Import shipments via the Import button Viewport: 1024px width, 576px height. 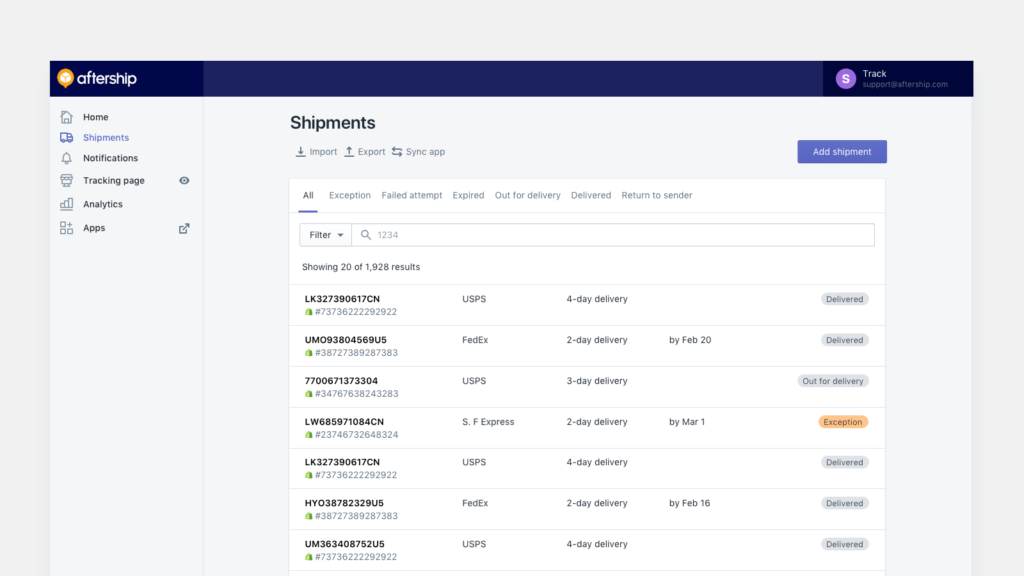click(316, 152)
